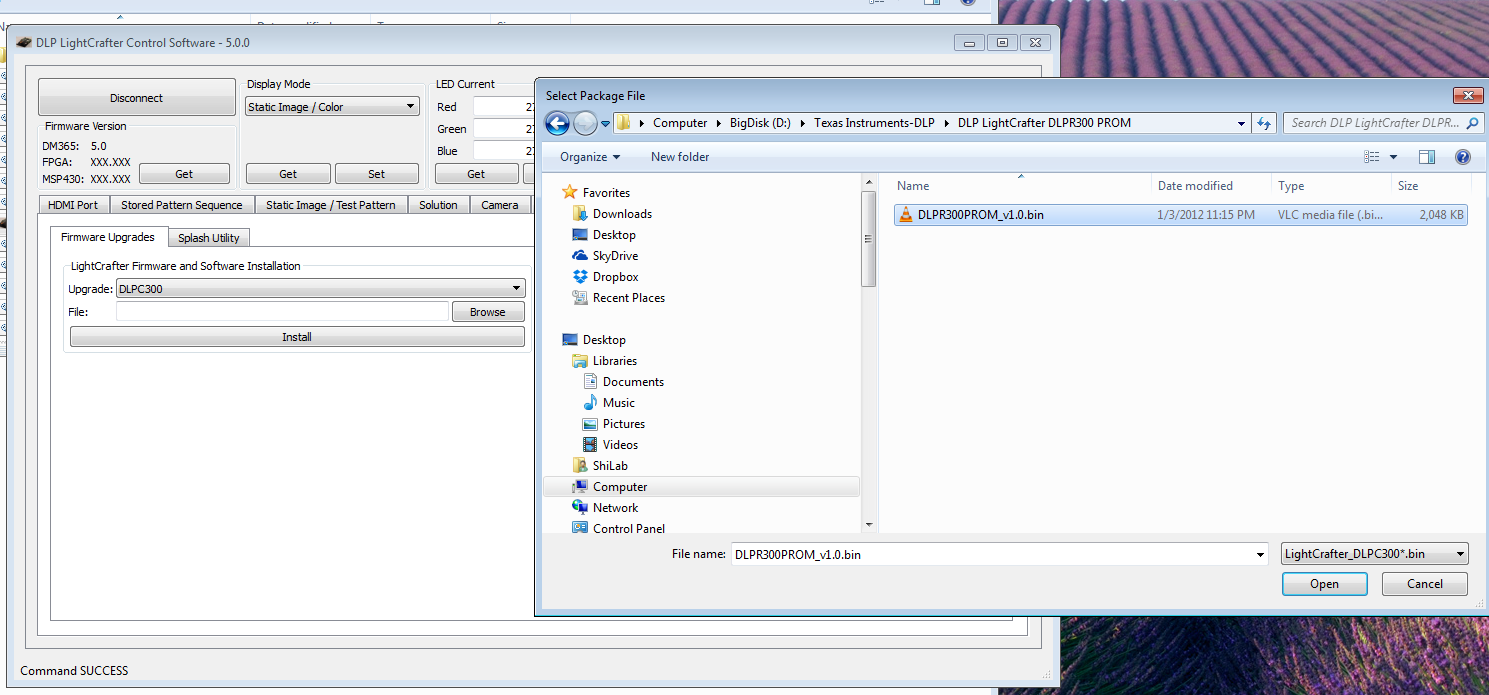Switch to Stored Pattern Sequence tab

[182, 205]
